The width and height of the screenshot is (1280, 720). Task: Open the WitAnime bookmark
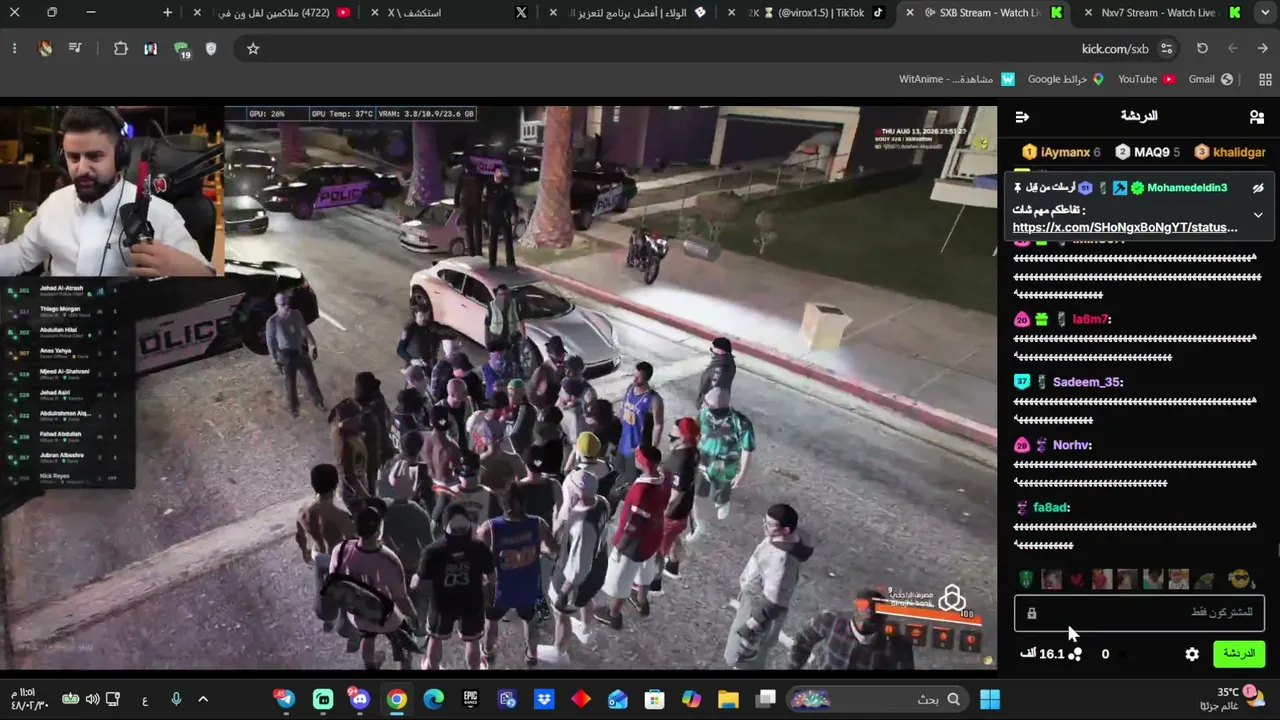click(x=957, y=79)
